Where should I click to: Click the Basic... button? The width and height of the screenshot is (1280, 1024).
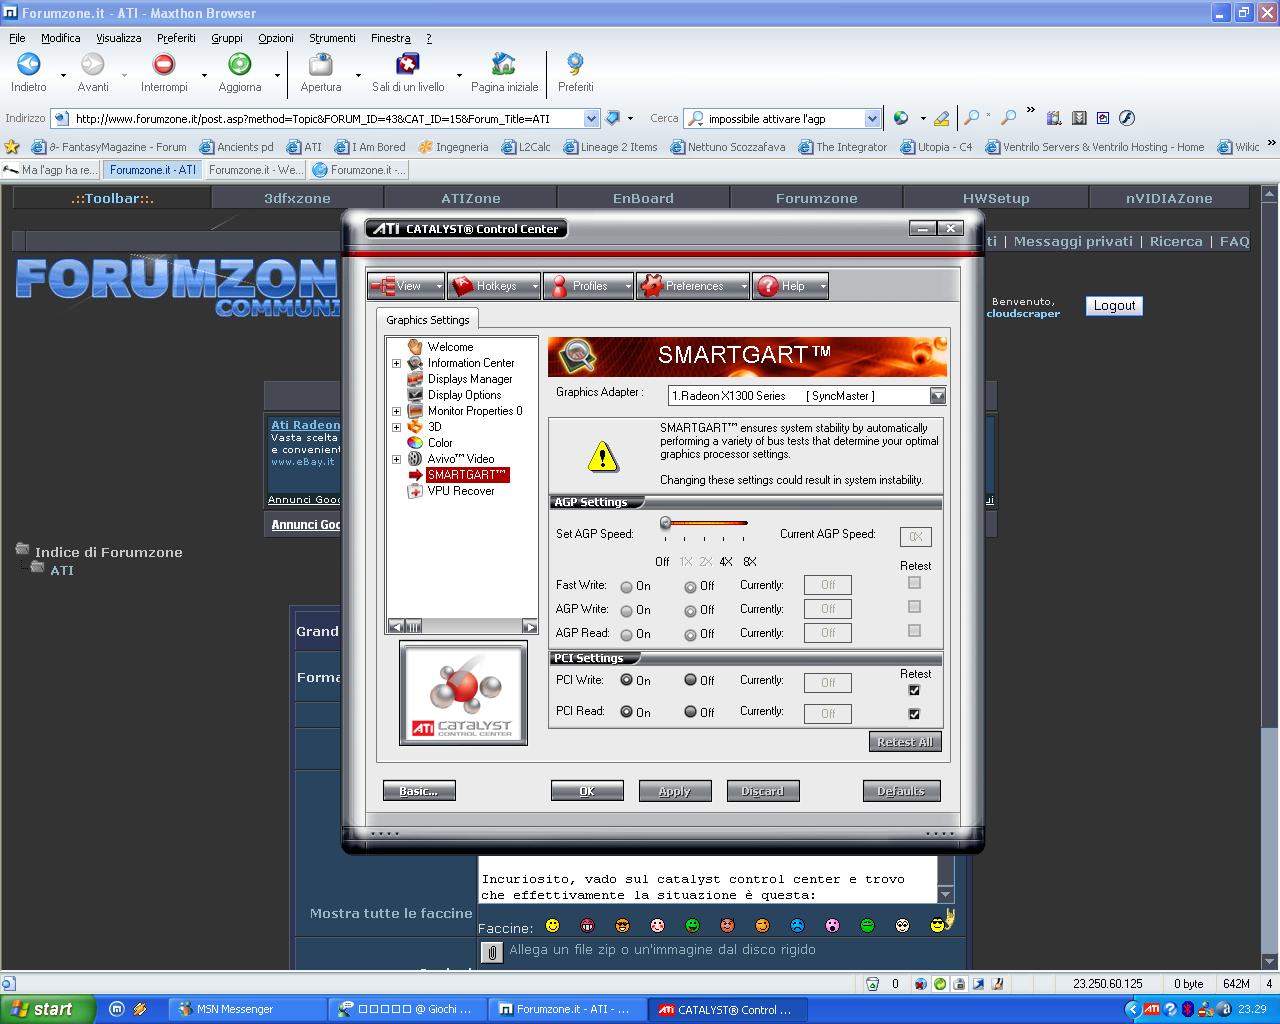pos(419,791)
